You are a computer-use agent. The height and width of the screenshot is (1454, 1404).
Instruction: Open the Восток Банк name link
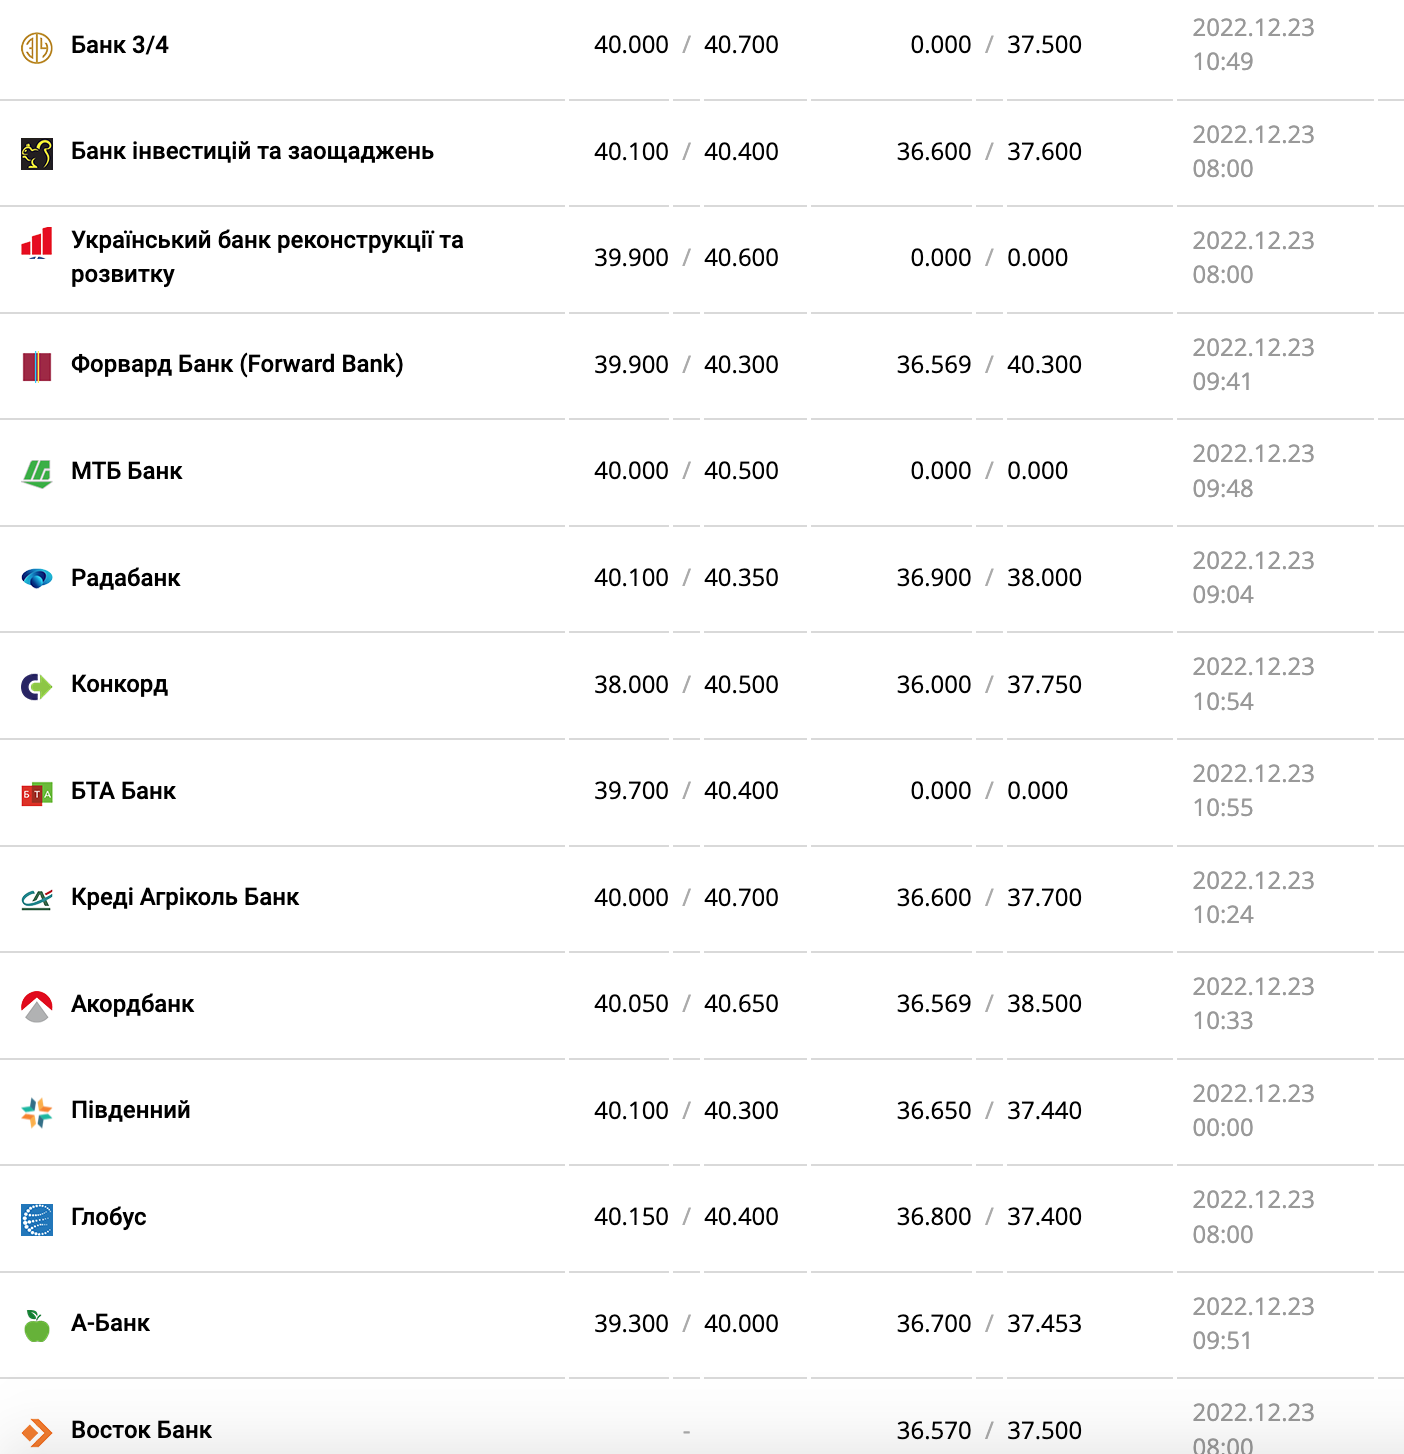pos(141,1430)
